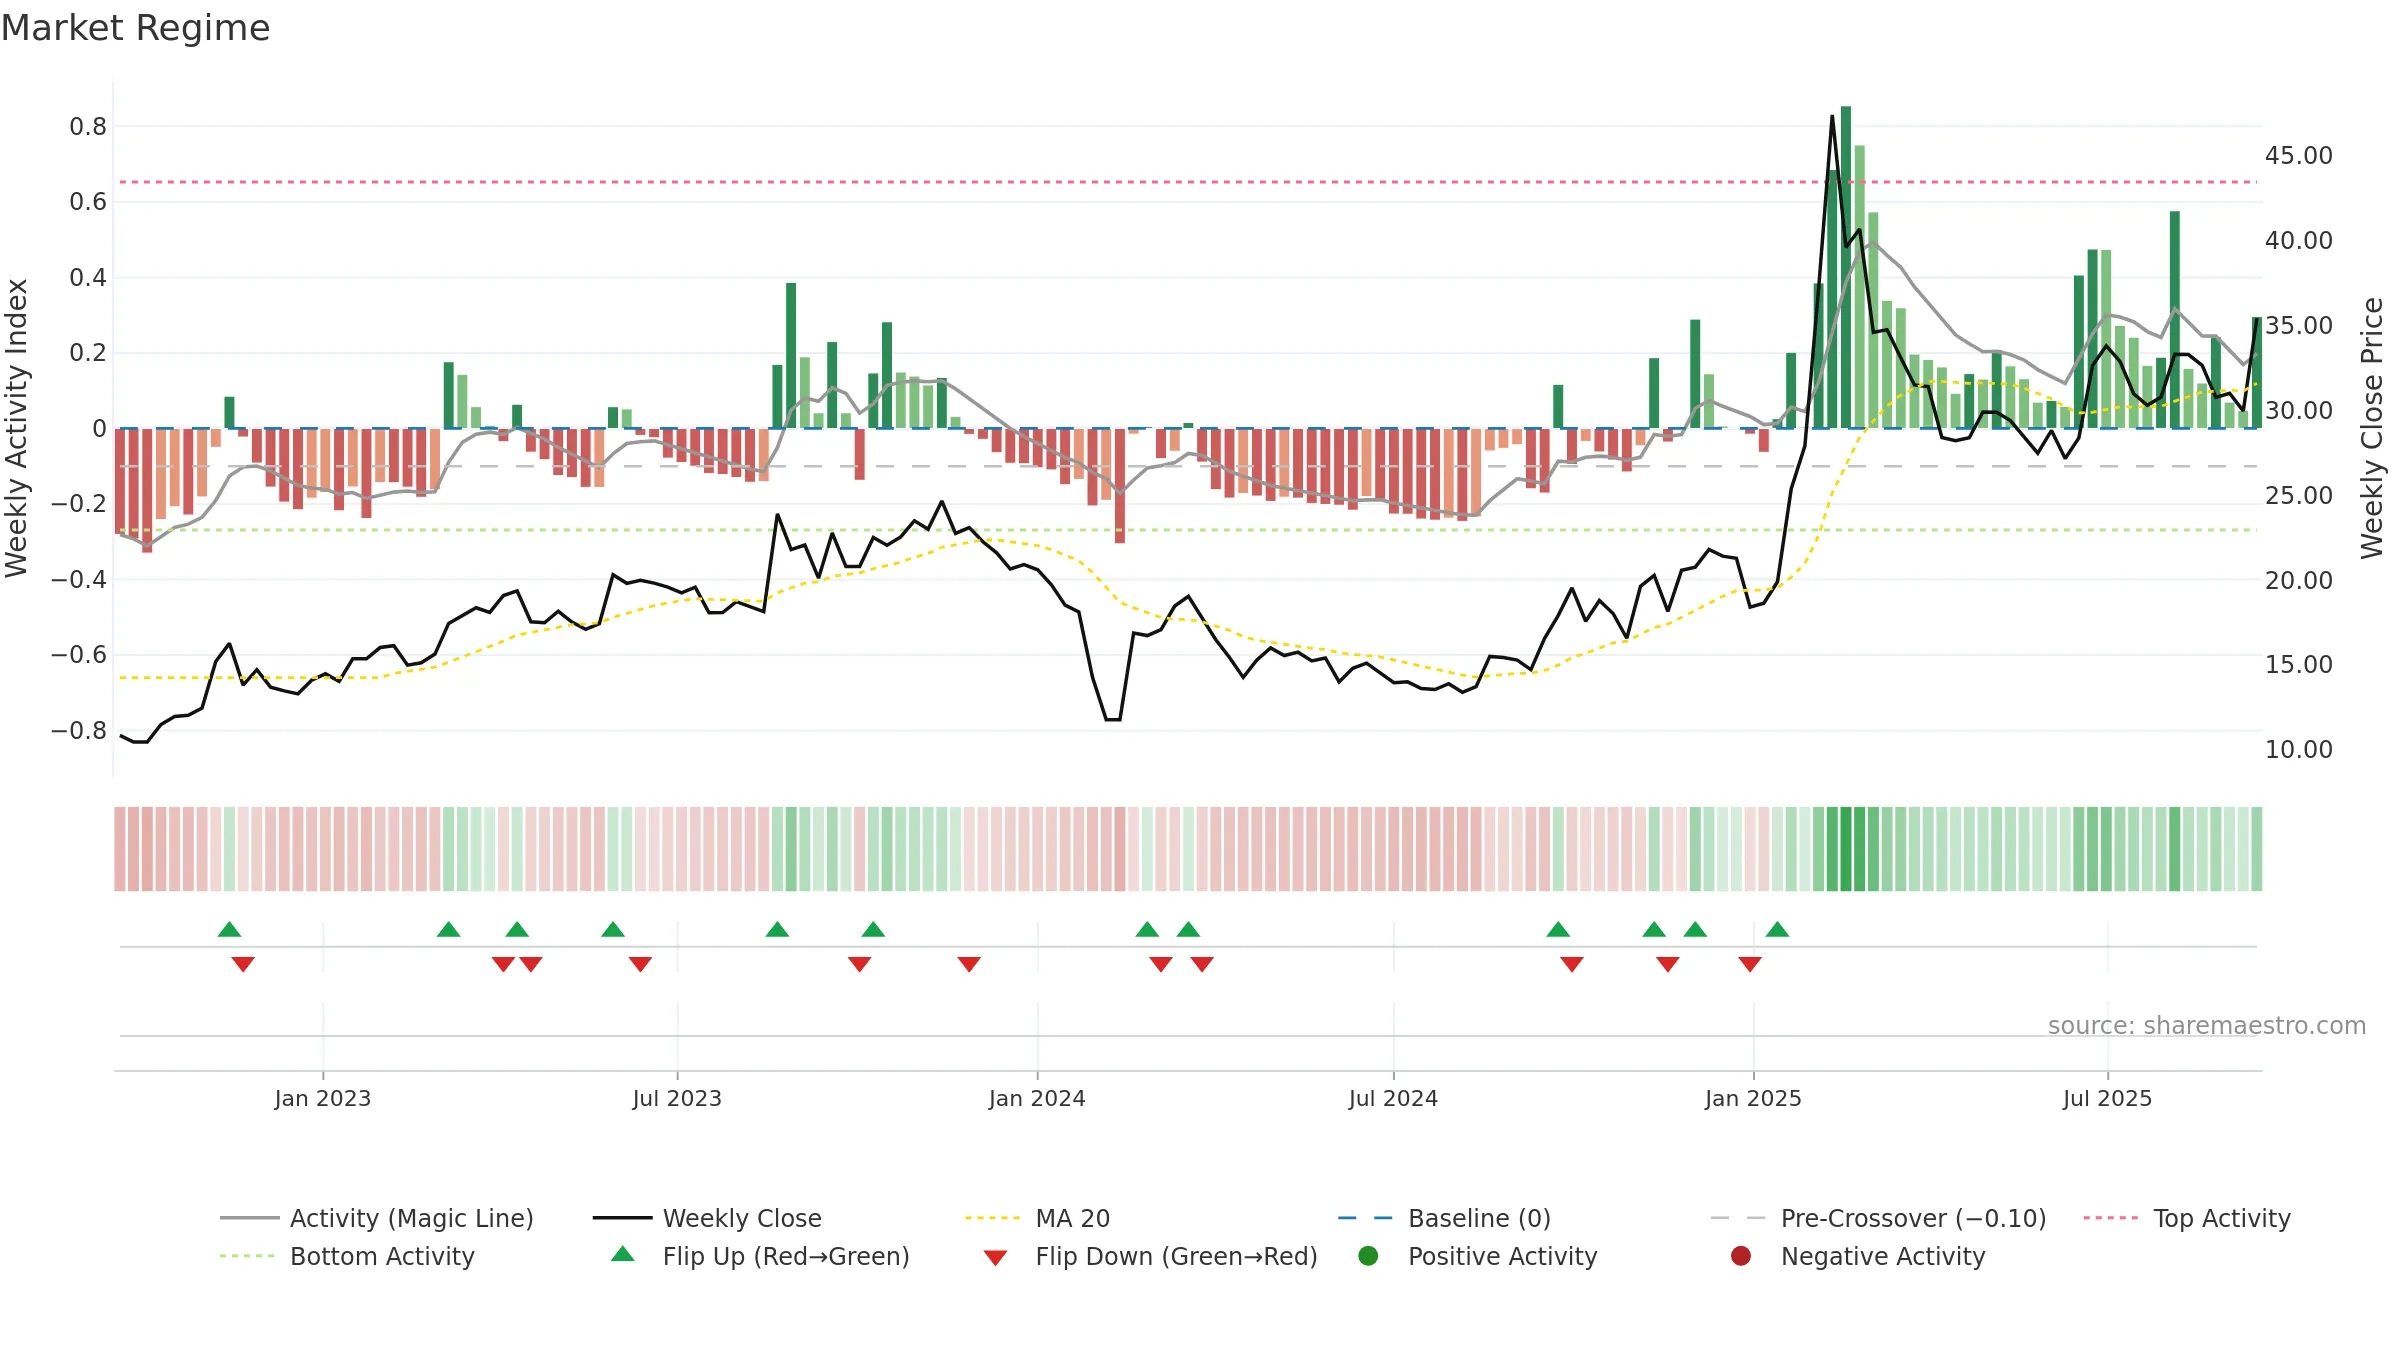Screen dimensions: 2400x1350
Task: Click the Weekly Activity Index axis title
Action: click(x=17, y=428)
